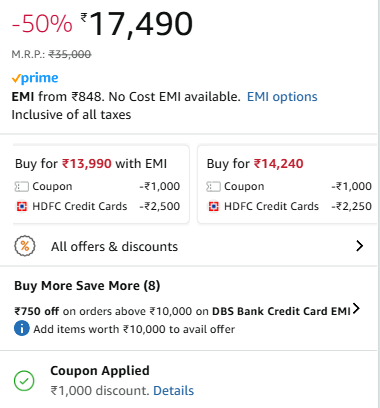Open EMI options link
This screenshot has height=408, width=380.
[x=282, y=97]
